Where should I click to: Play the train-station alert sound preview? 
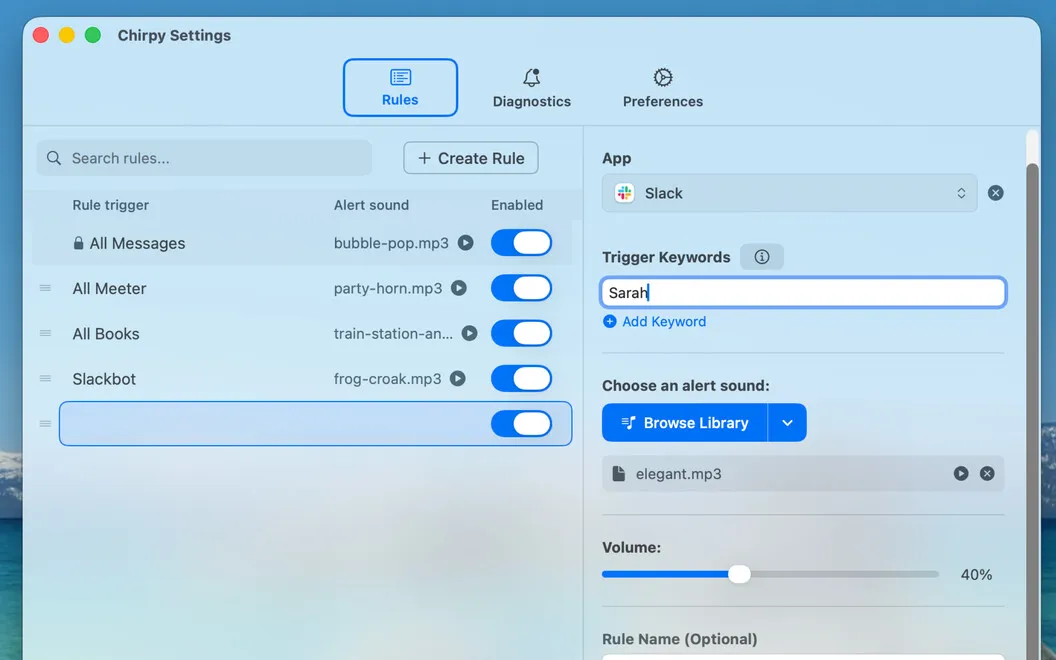tap(469, 333)
